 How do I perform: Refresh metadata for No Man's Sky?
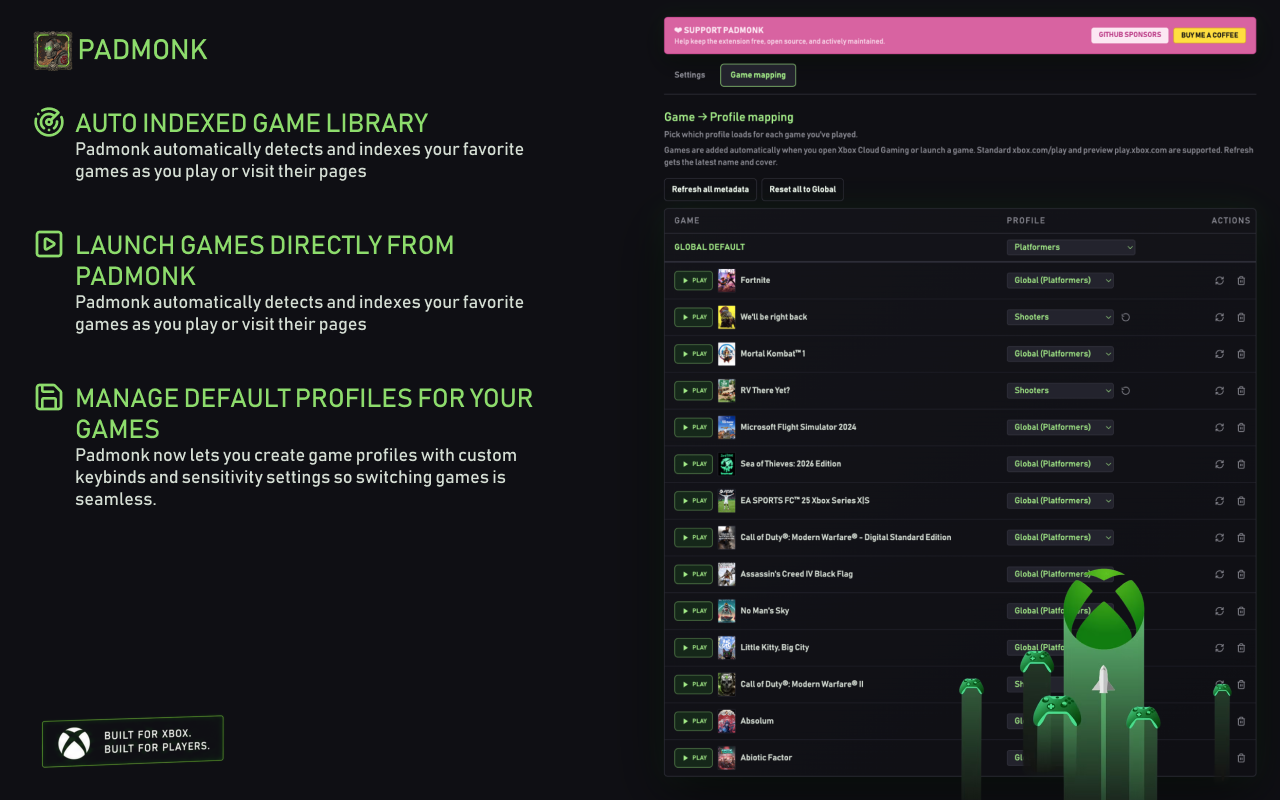[x=1219, y=611]
